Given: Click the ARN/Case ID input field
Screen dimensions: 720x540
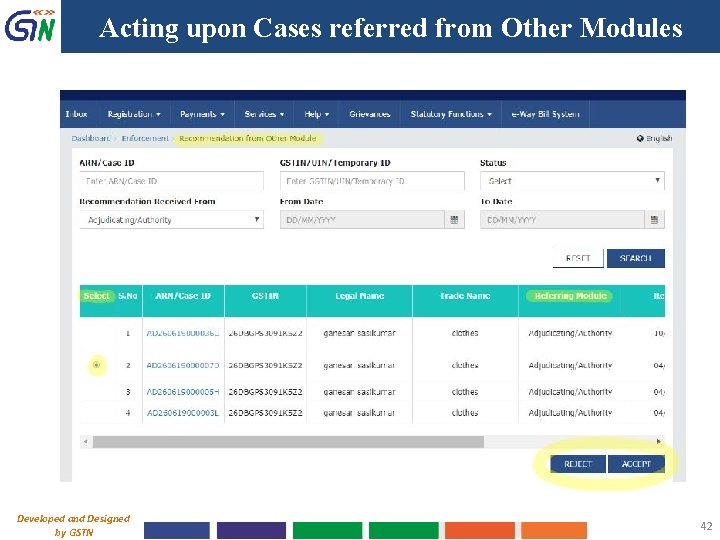Looking at the screenshot, I should [171, 181].
